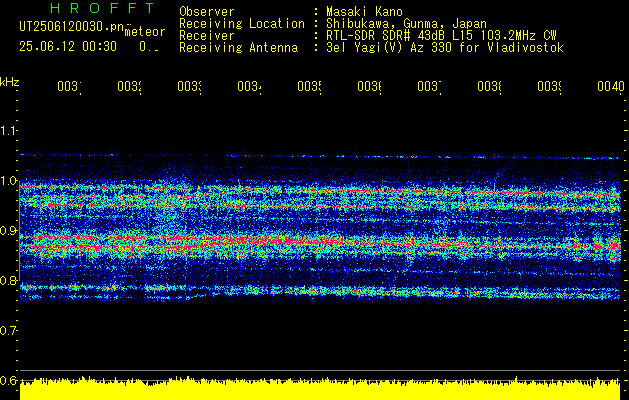Click the 0.6 kHz axis label
Screen dimensions: 629x400
[x=8, y=380]
